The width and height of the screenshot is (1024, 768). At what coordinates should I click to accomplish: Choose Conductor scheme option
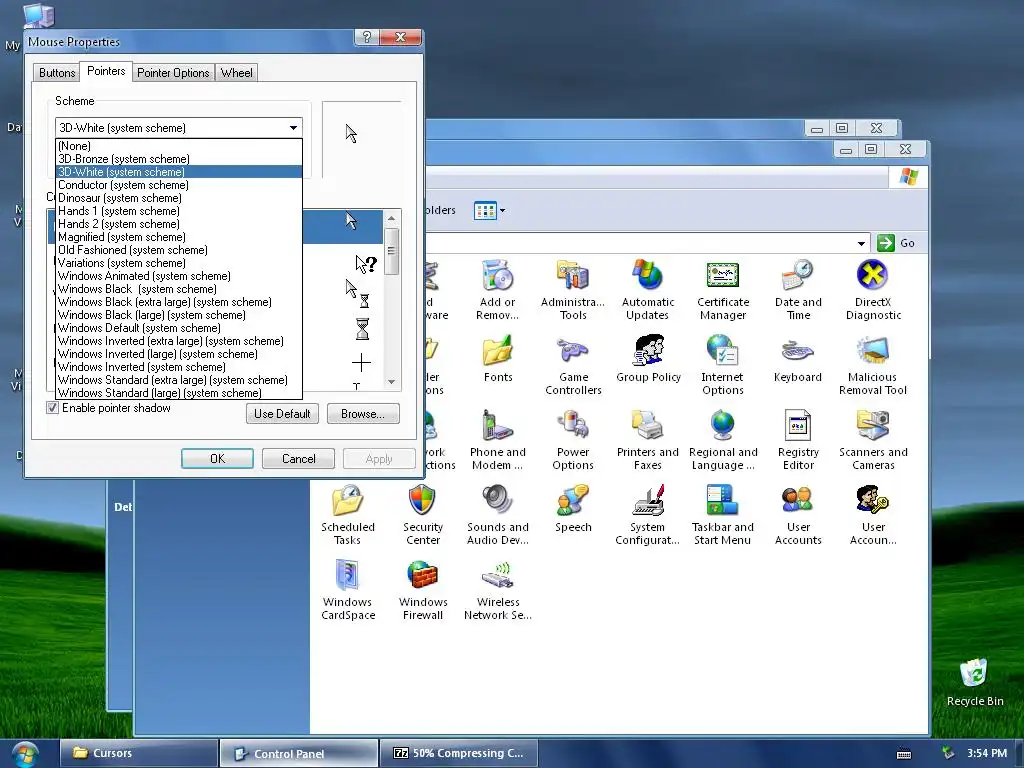point(178,185)
